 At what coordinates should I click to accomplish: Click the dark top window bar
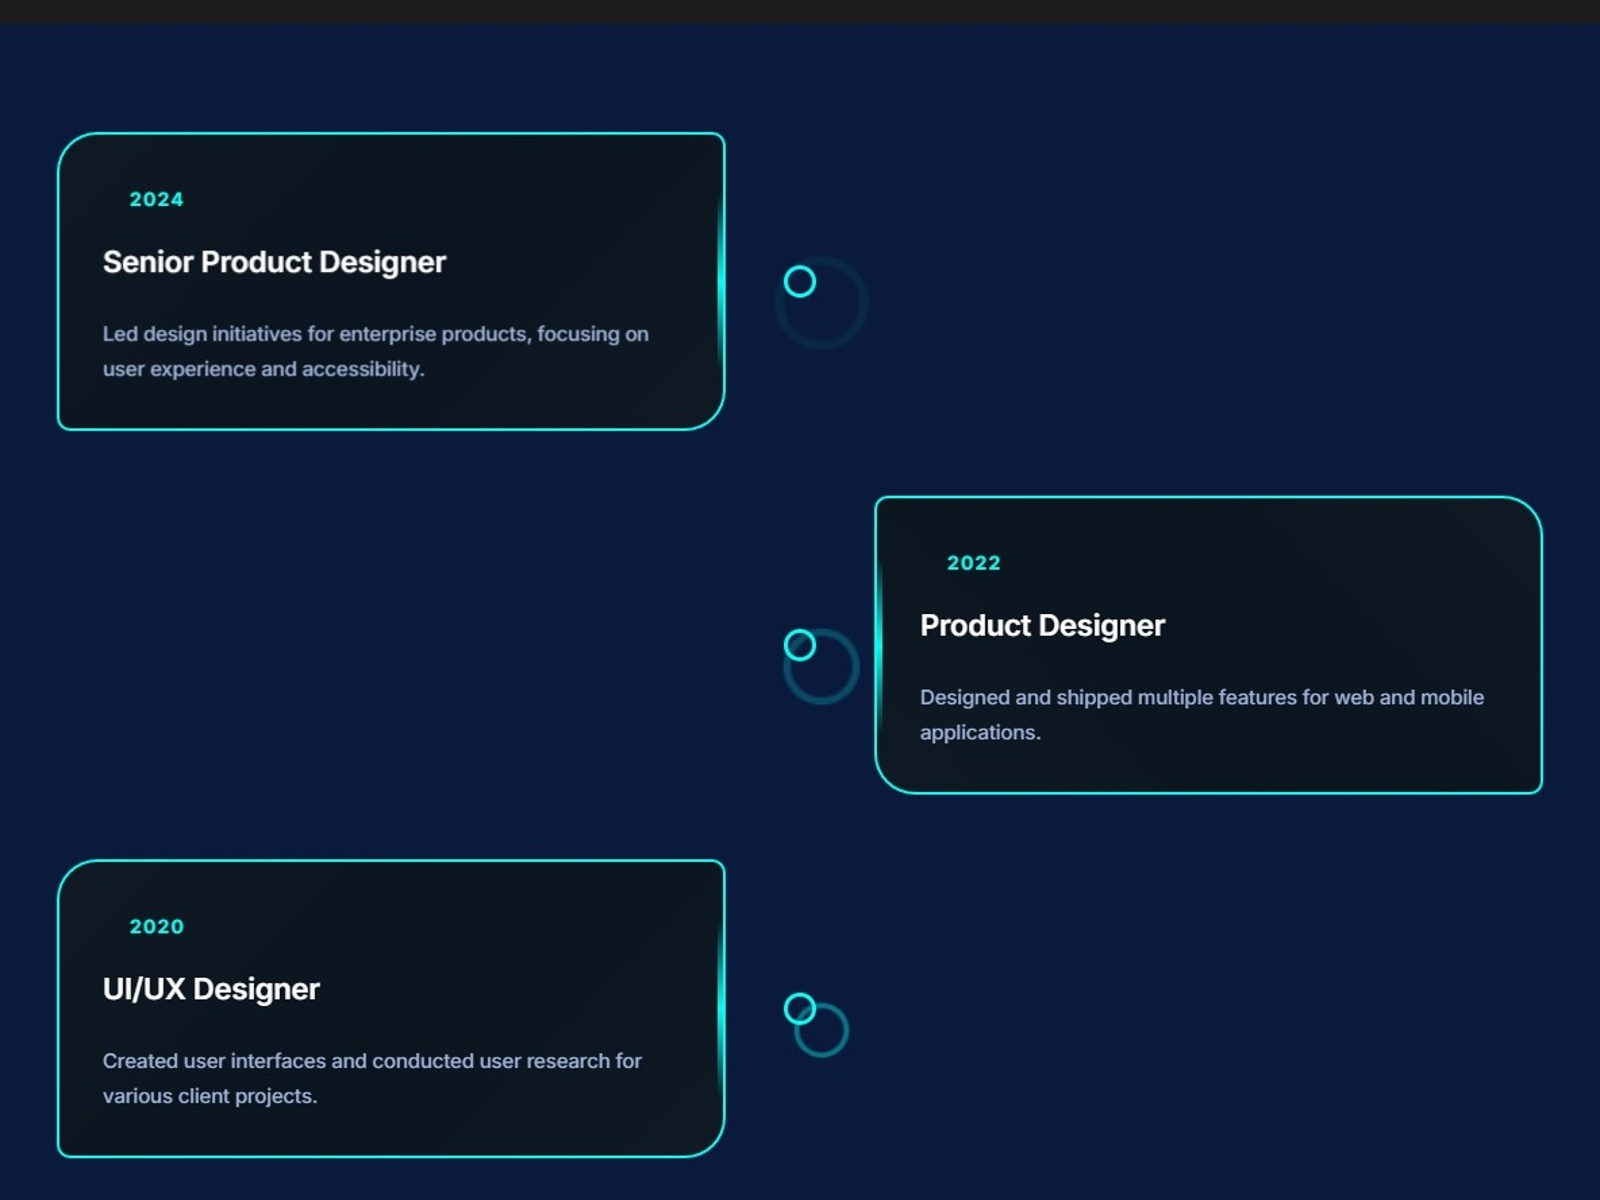[x=800, y=11]
